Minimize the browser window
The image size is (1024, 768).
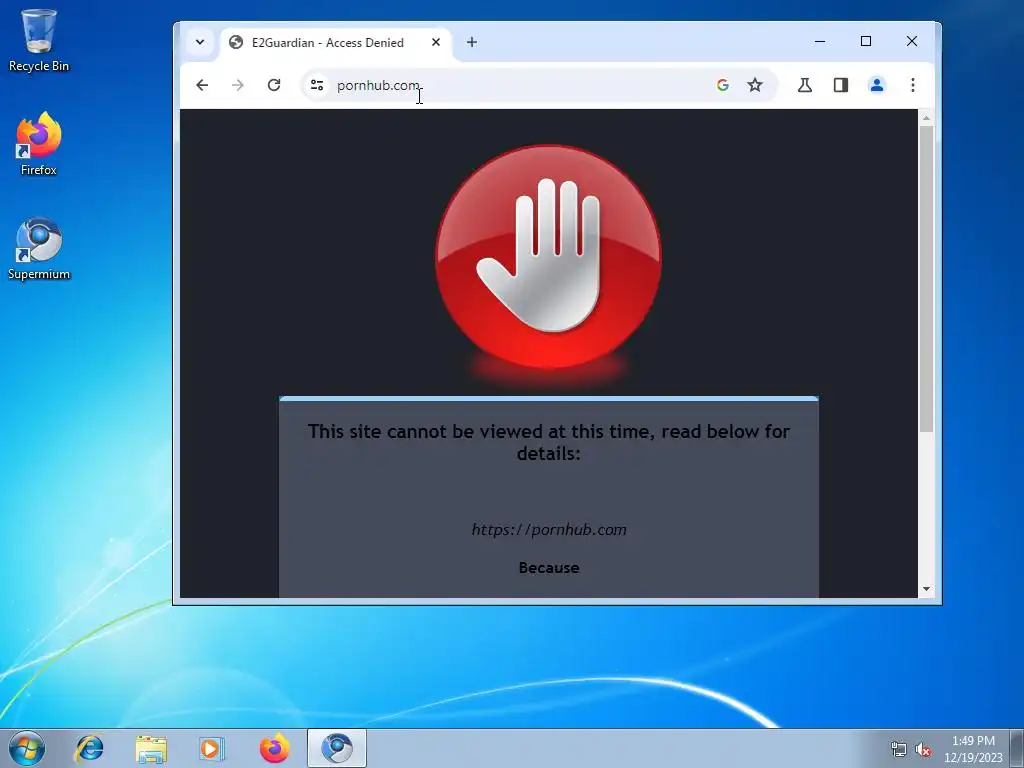pos(820,41)
